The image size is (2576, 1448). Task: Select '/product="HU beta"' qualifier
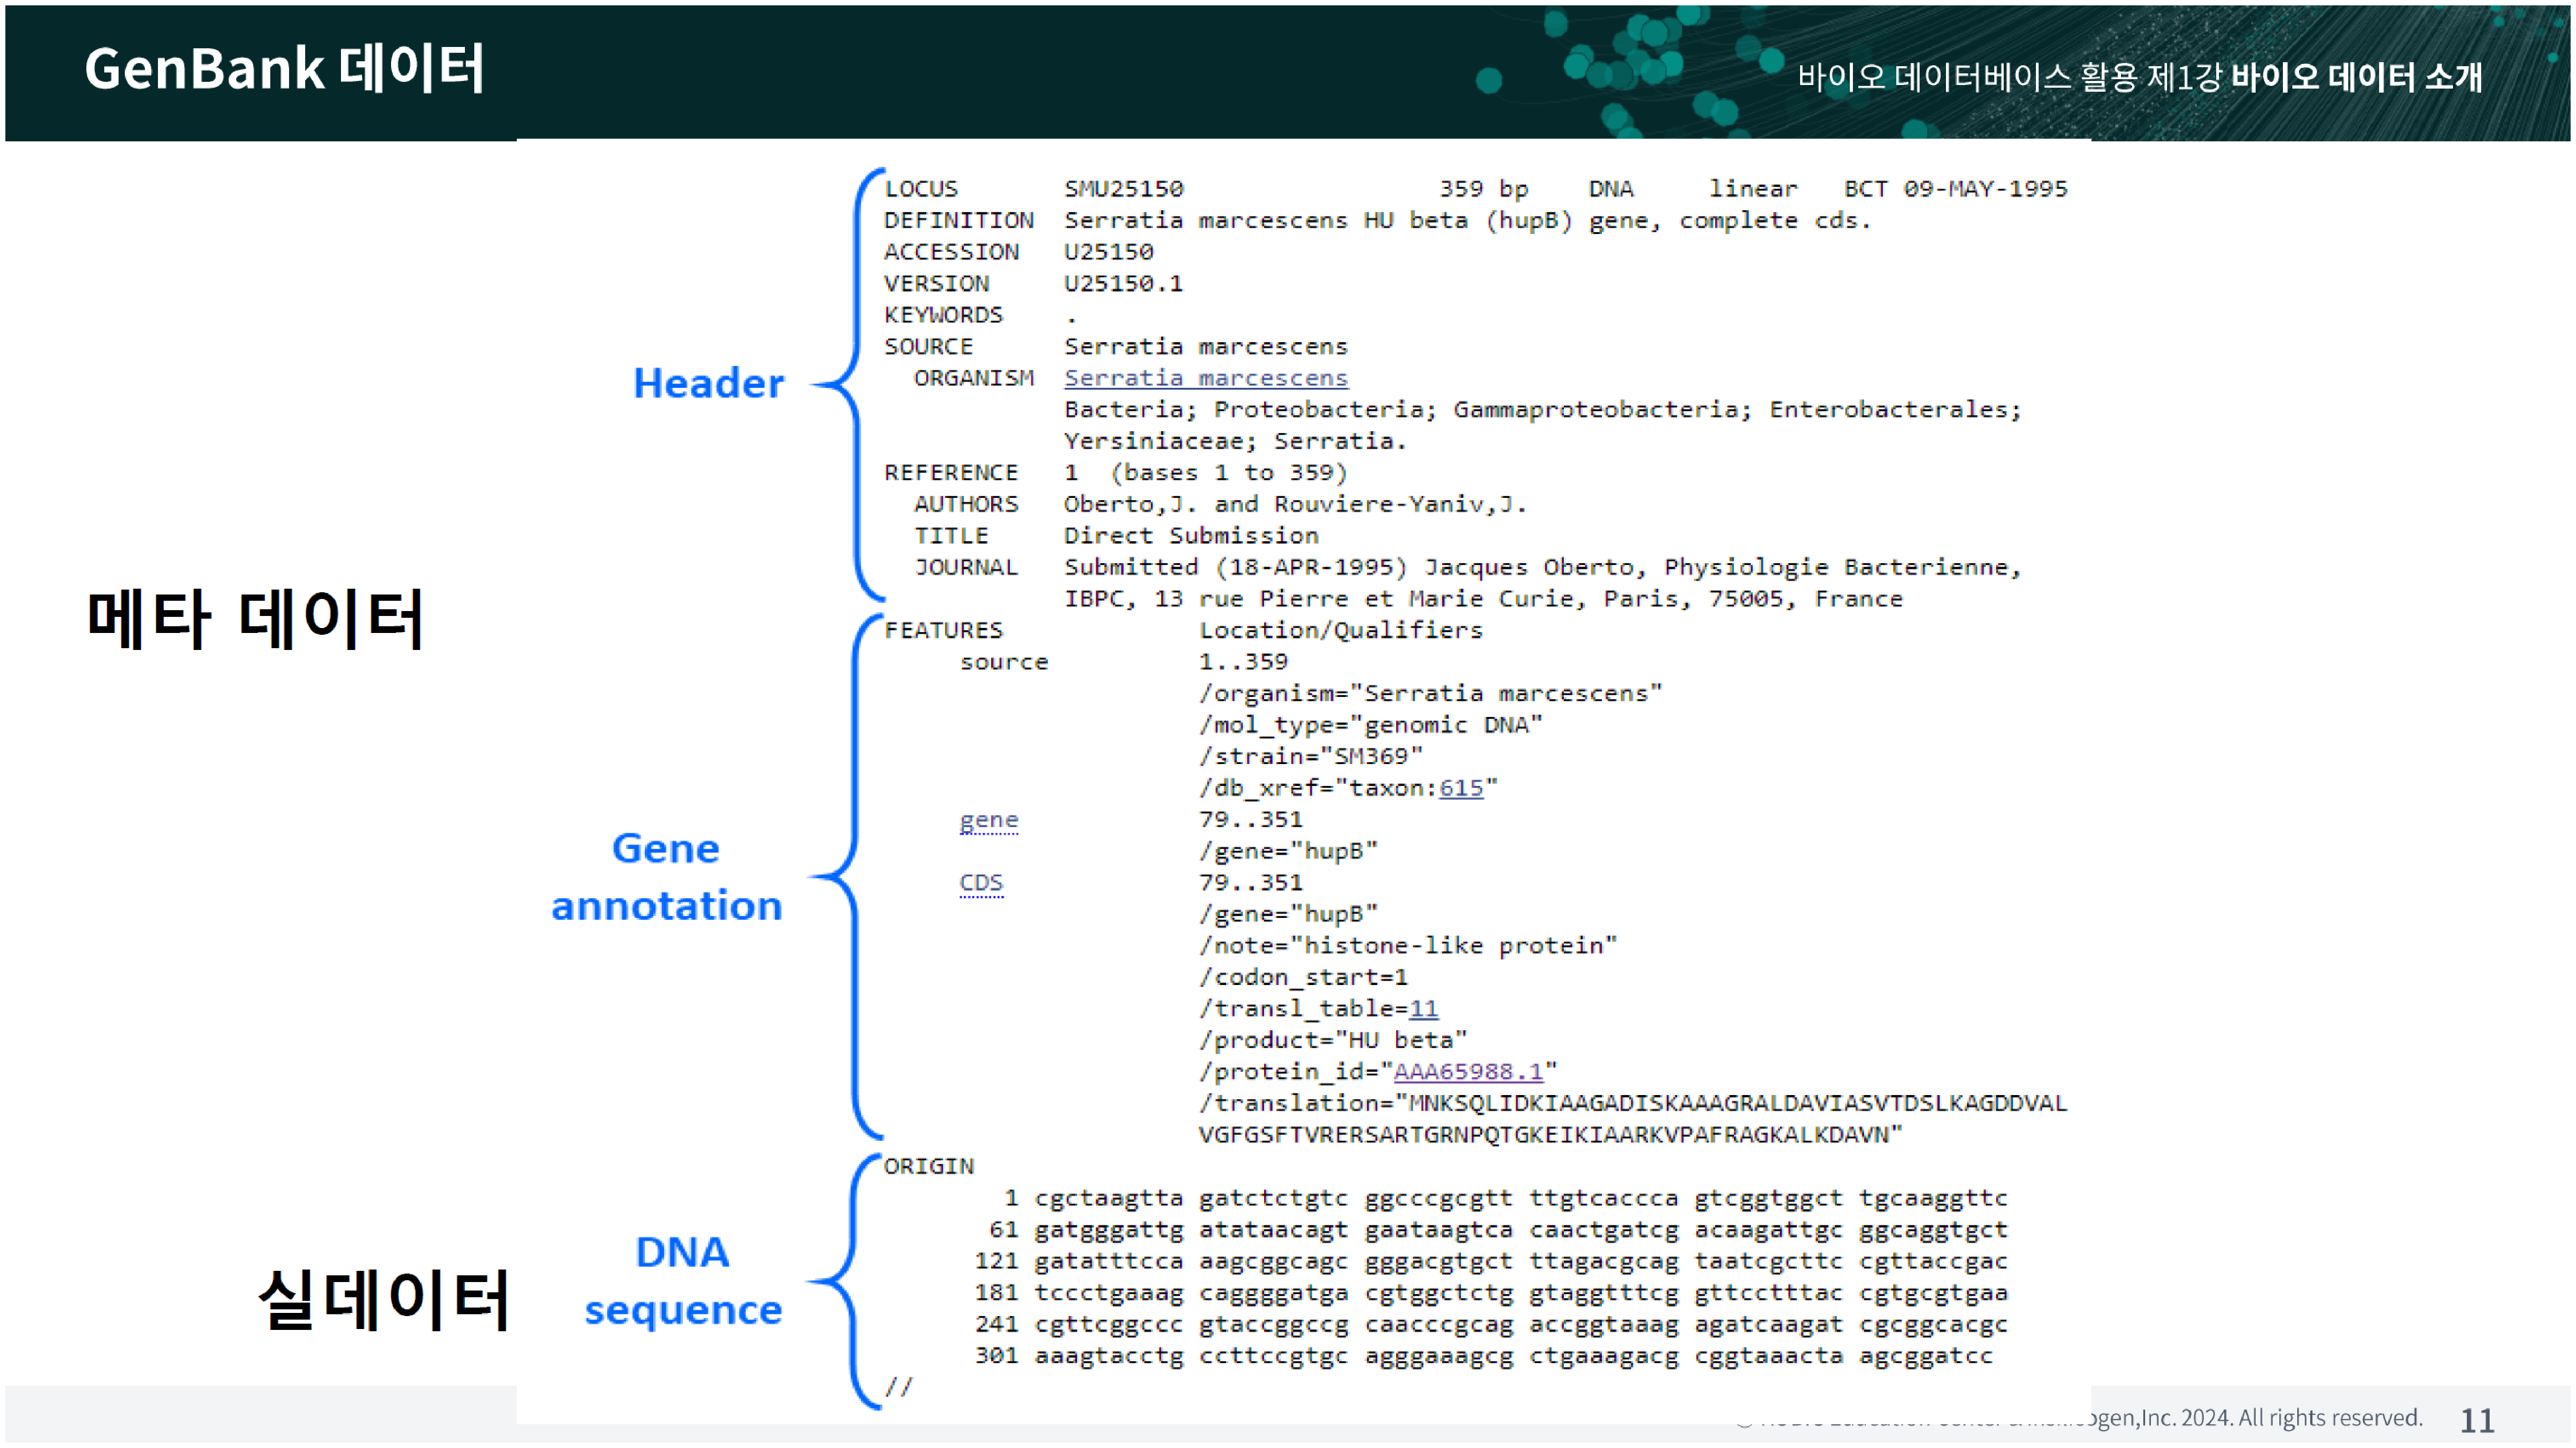click(1332, 1040)
